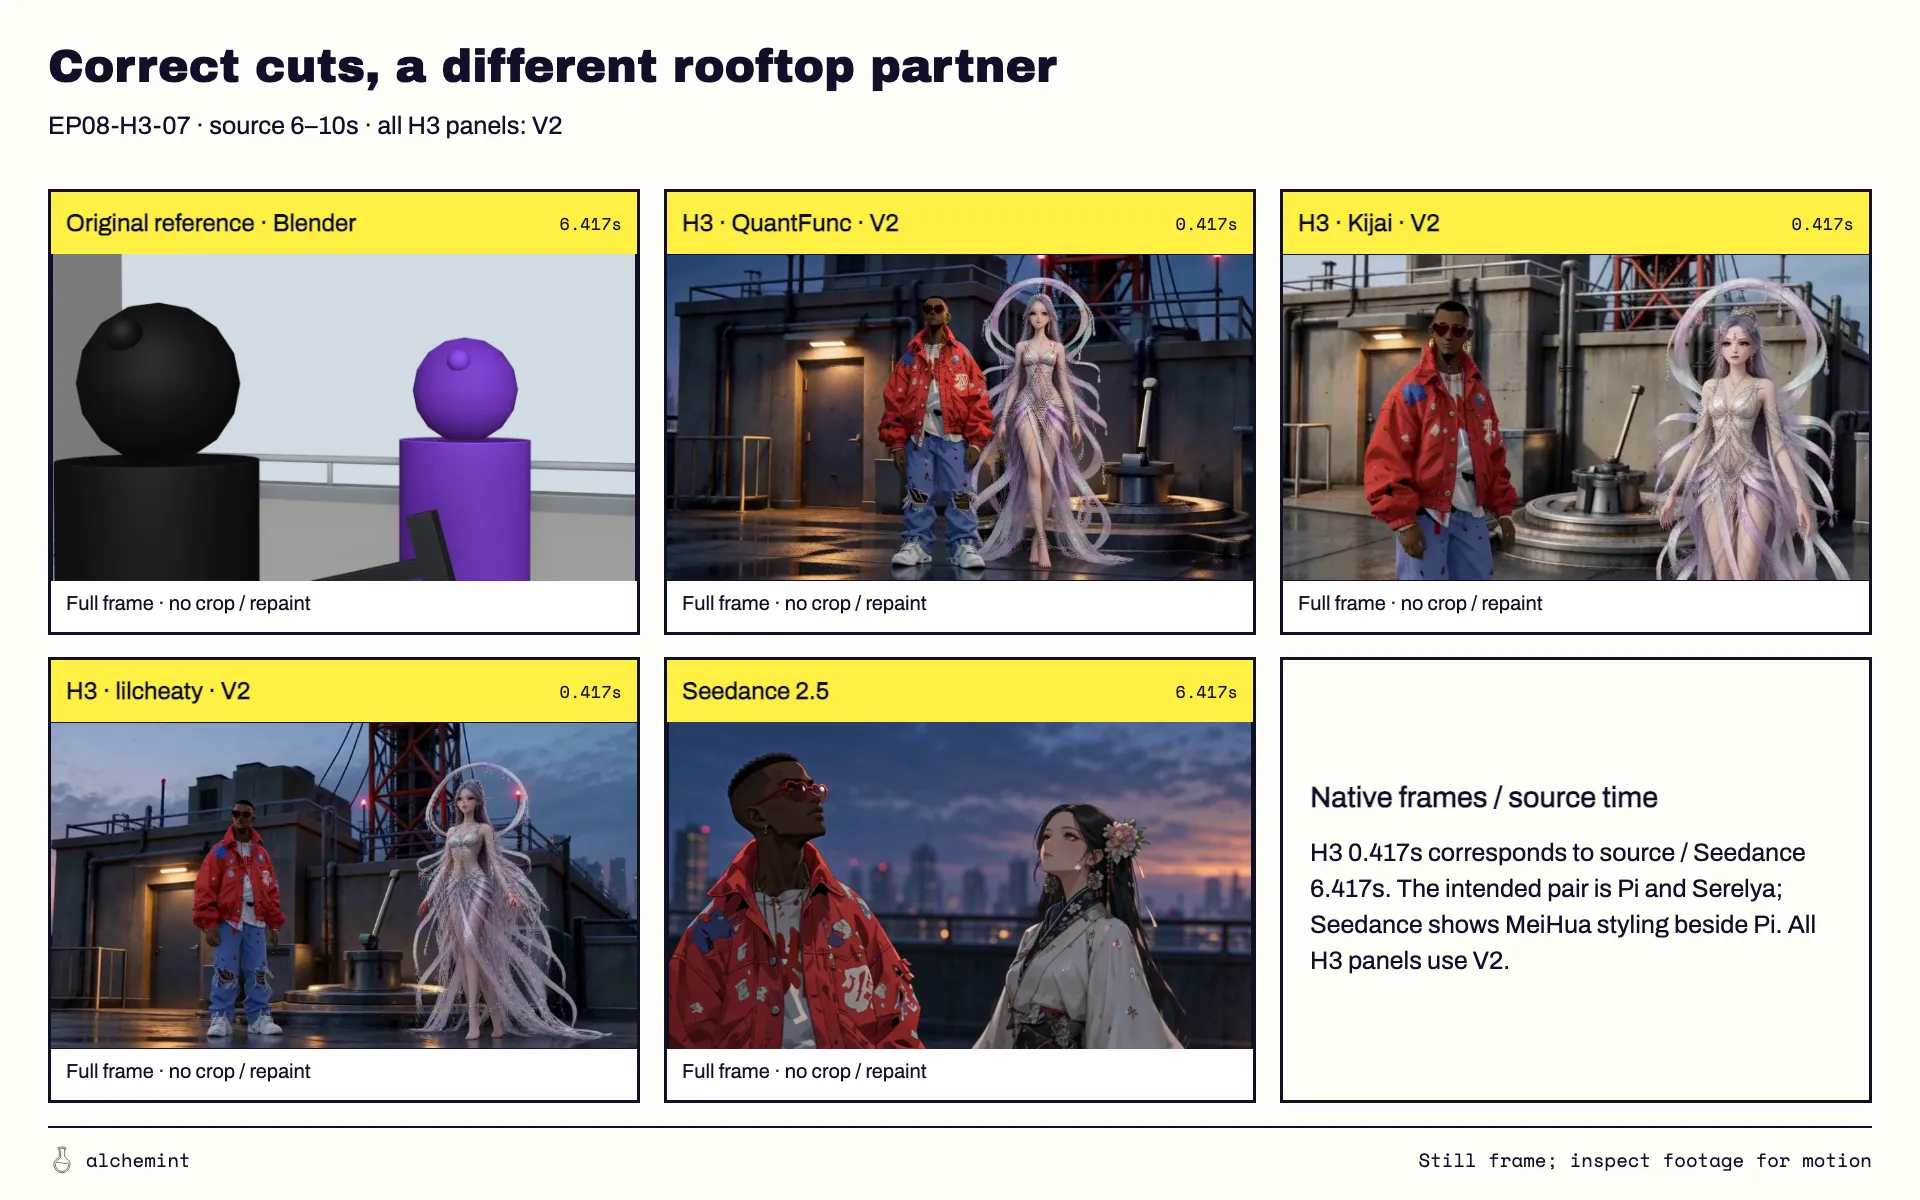Open the H3 Kijai V2 frame image
Image resolution: width=1920 pixels, height=1200 pixels.
1576,417
